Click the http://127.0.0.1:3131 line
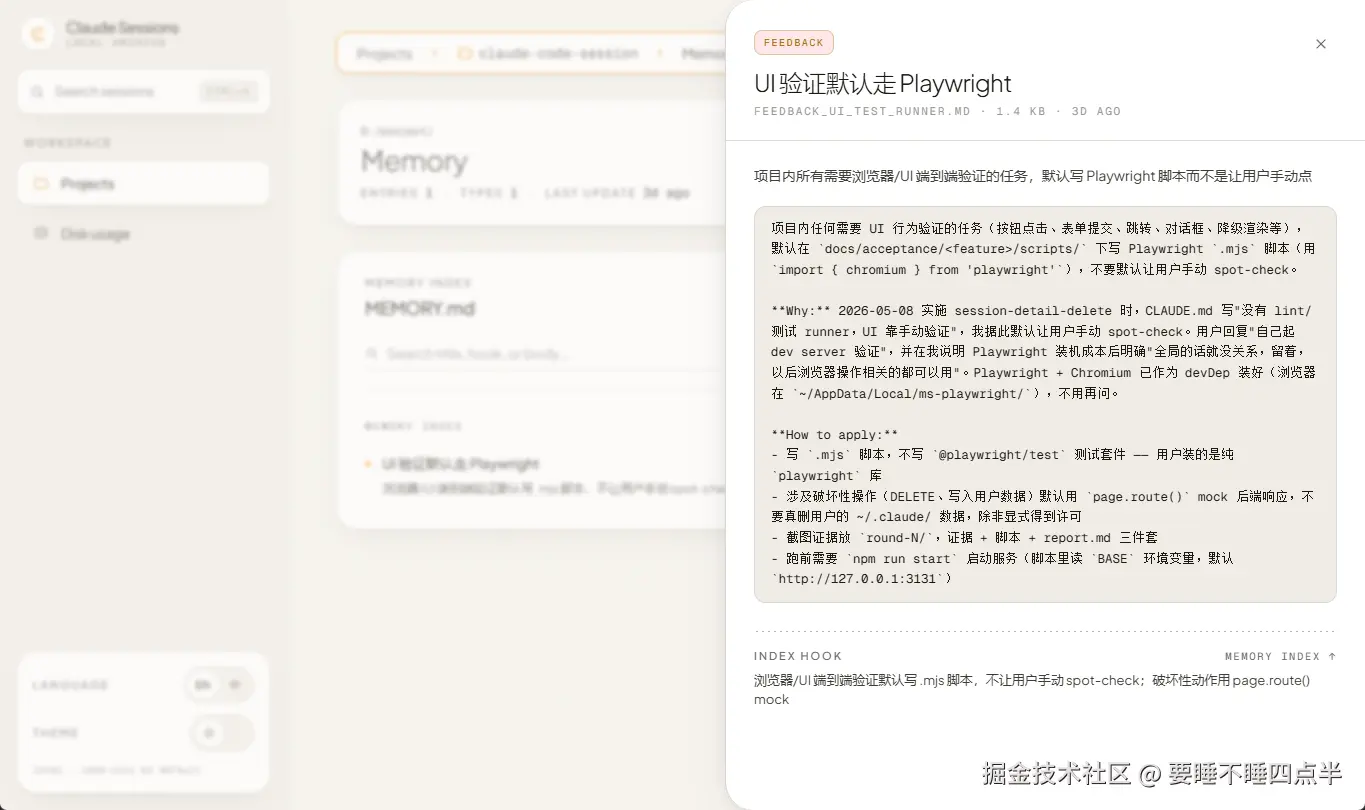This screenshot has width=1365, height=810. point(862,579)
